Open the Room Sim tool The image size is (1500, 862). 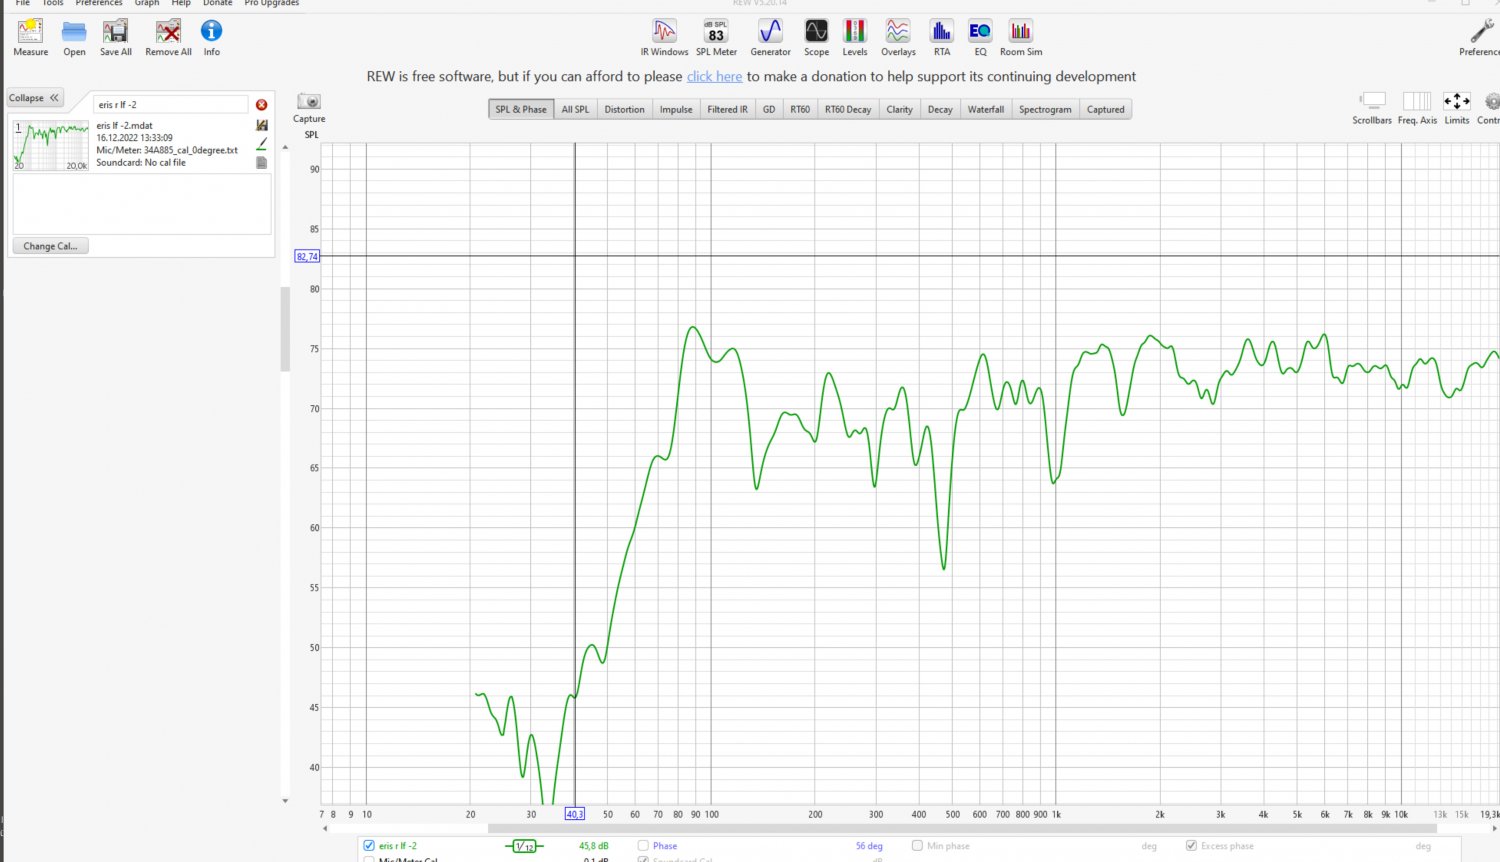coord(1021,38)
